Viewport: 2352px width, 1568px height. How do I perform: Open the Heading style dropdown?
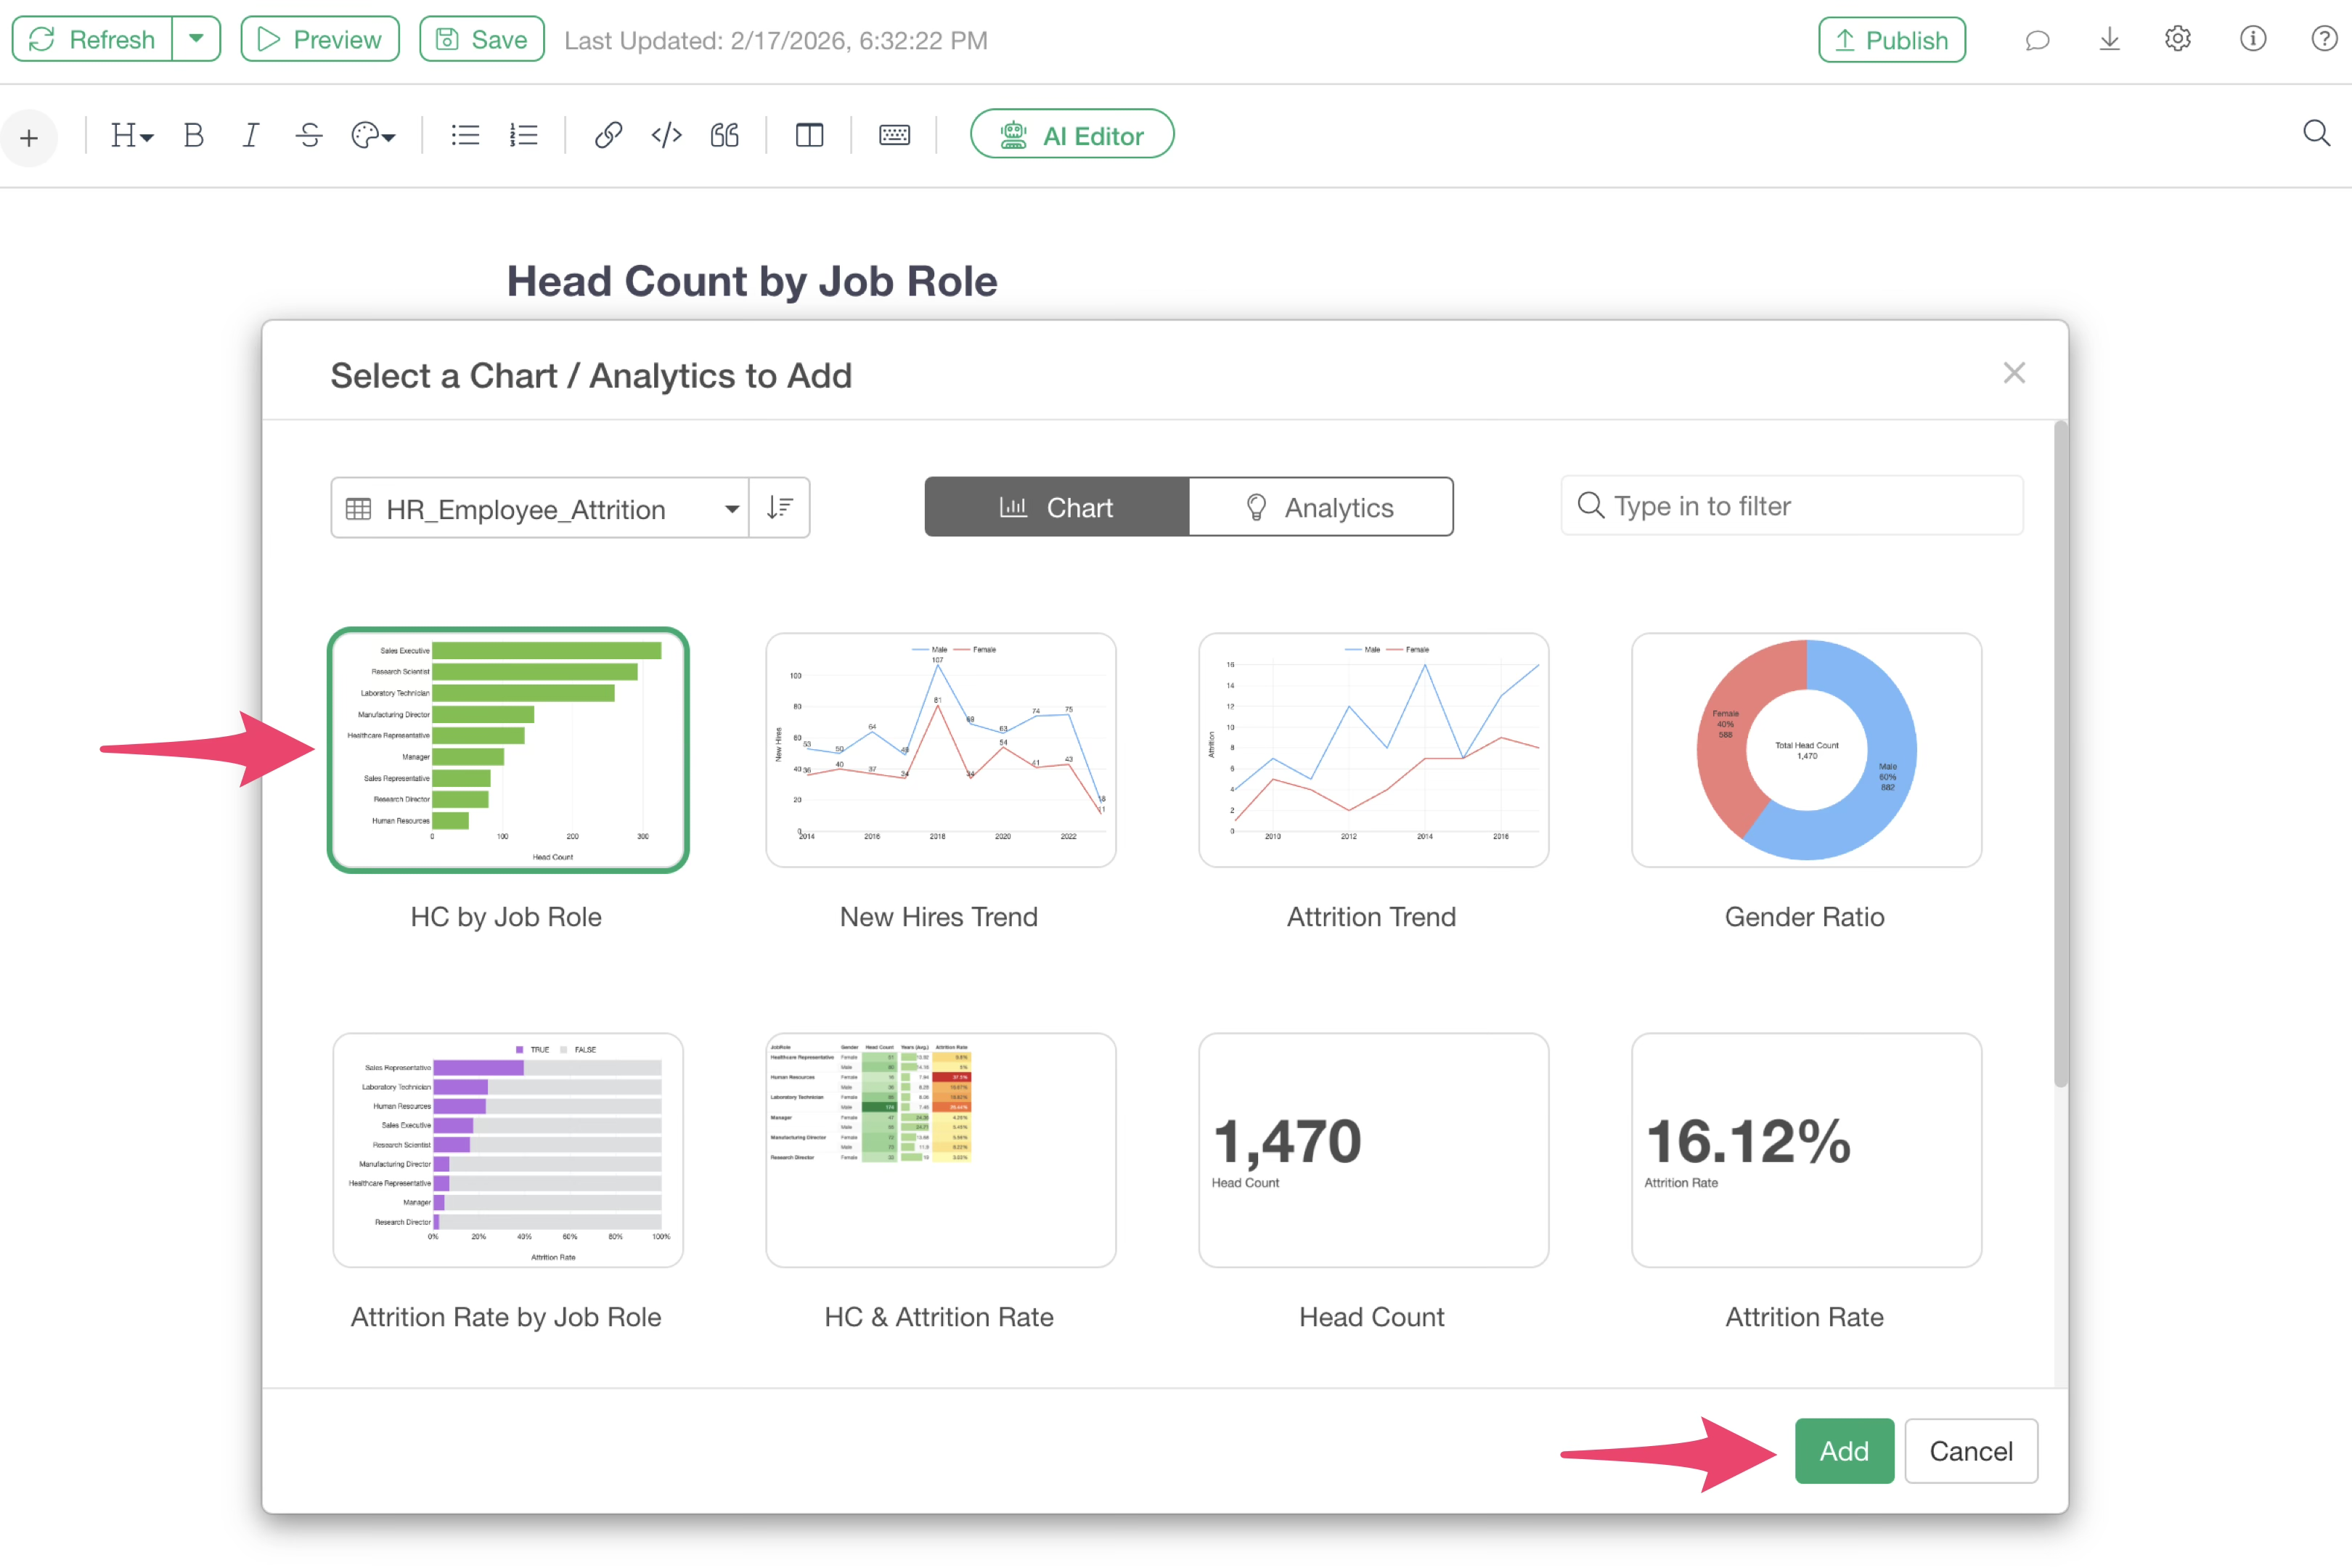coord(131,135)
